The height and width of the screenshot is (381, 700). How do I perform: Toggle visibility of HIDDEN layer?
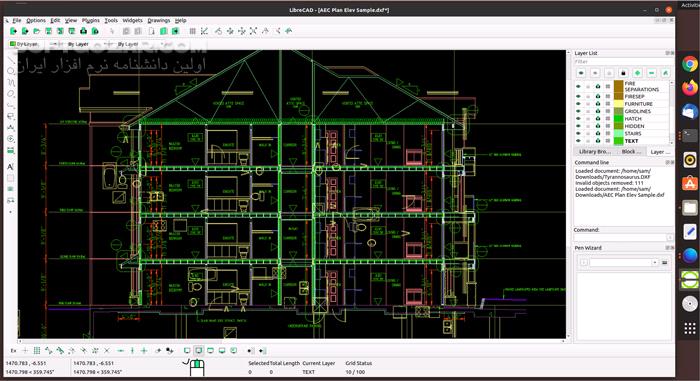579,126
